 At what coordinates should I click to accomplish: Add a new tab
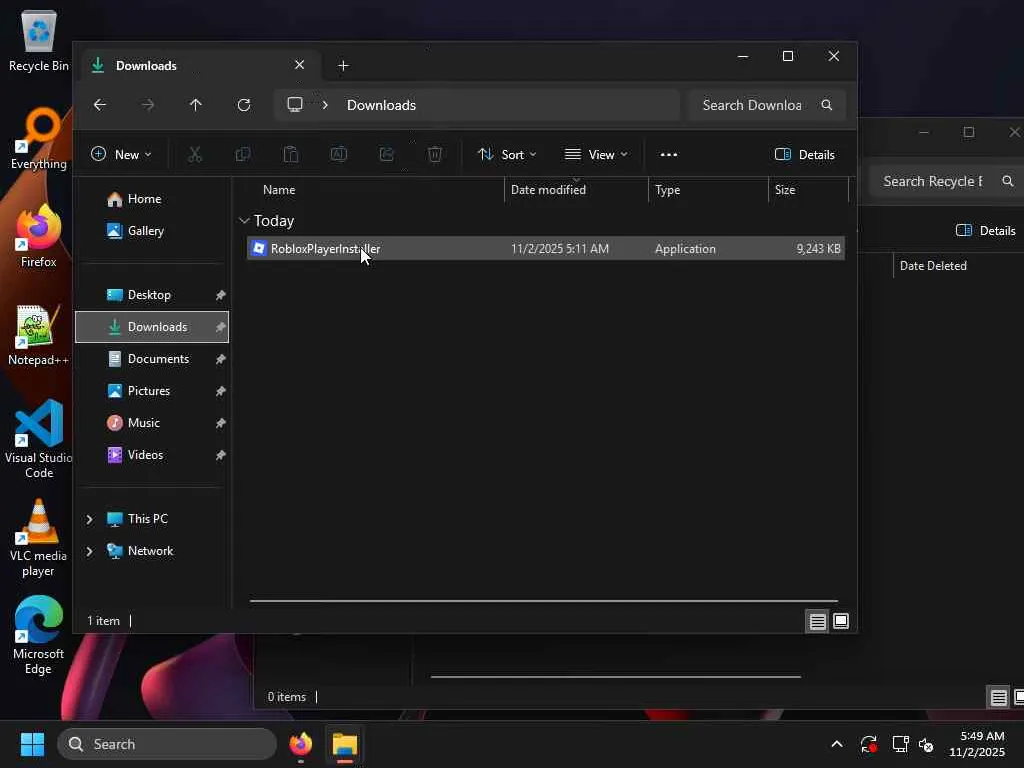pyautogui.click(x=344, y=65)
